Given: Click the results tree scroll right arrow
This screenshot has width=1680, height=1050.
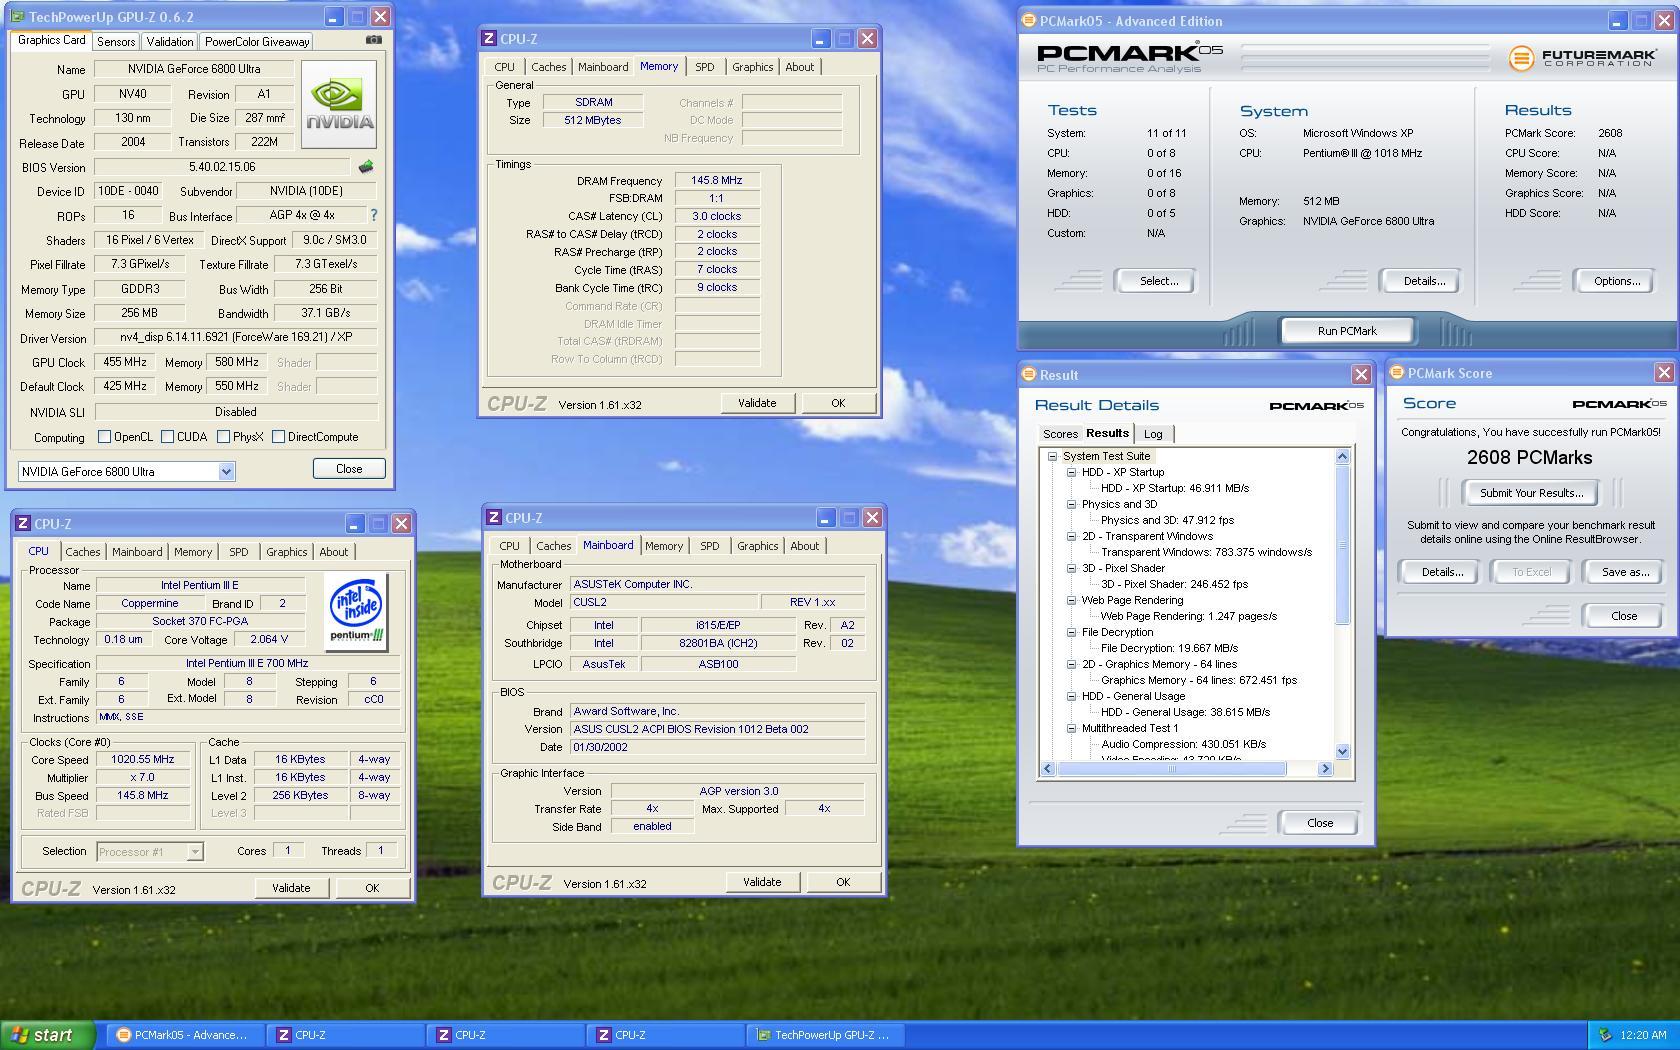Looking at the screenshot, I should (1326, 769).
